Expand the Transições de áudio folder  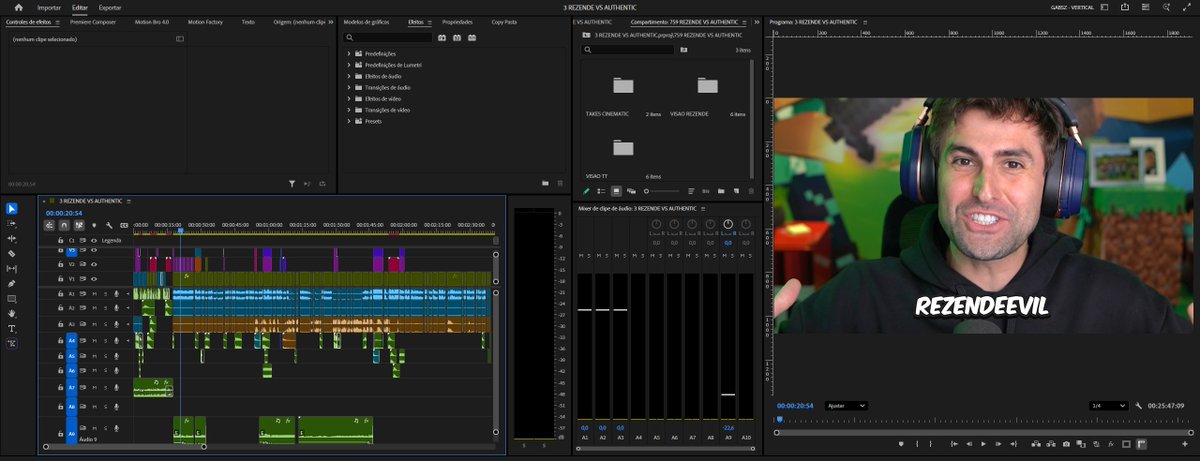click(x=349, y=87)
